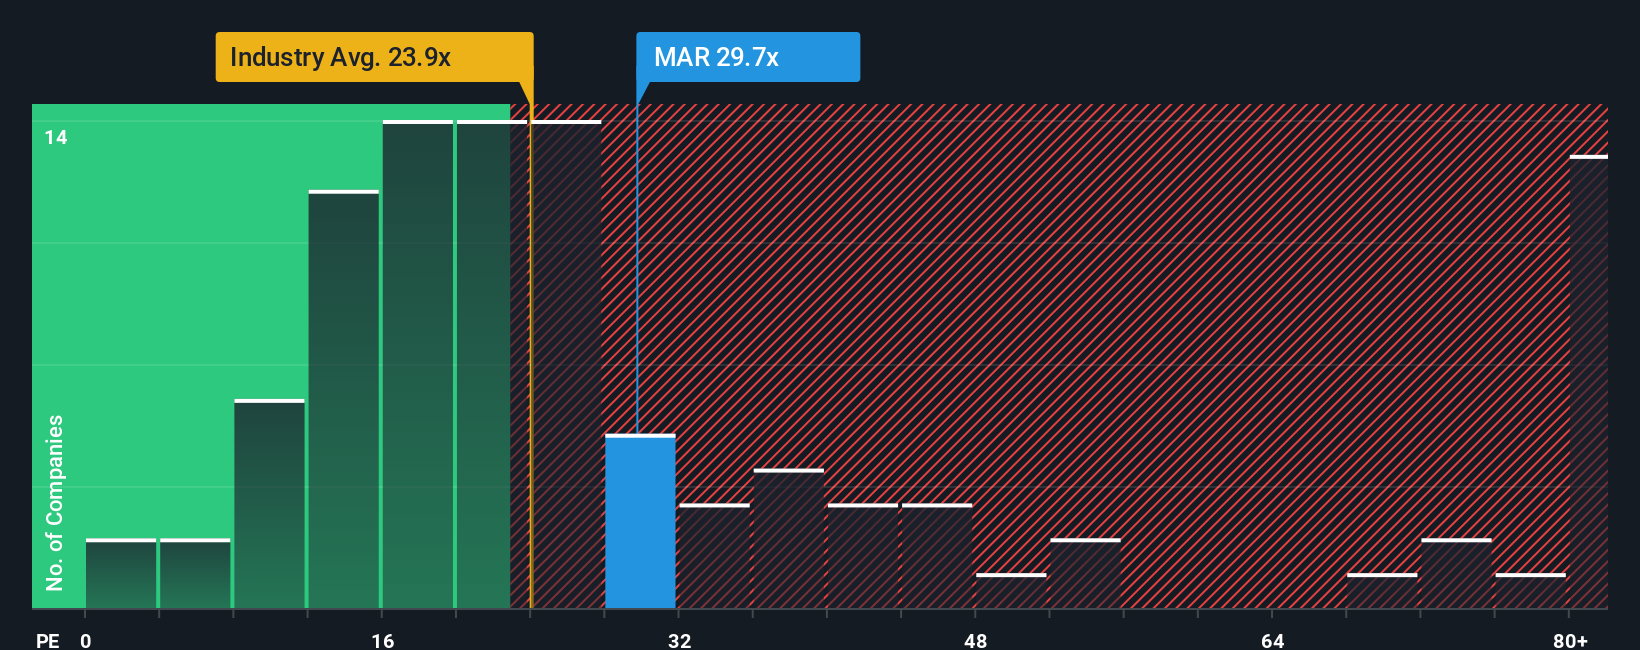Click the x-axis label 64

point(1272,640)
